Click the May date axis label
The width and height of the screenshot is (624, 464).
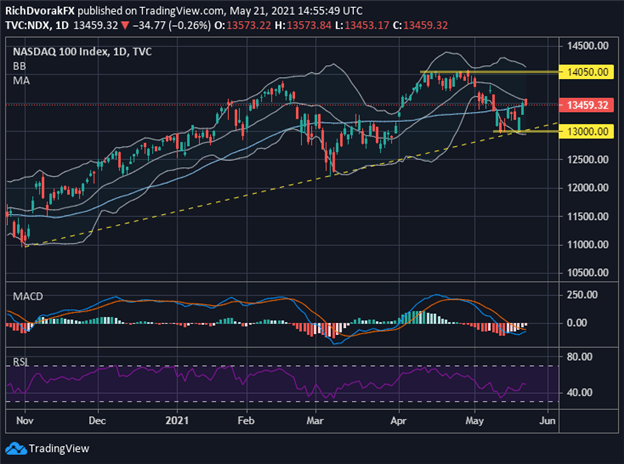pyautogui.click(x=474, y=421)
